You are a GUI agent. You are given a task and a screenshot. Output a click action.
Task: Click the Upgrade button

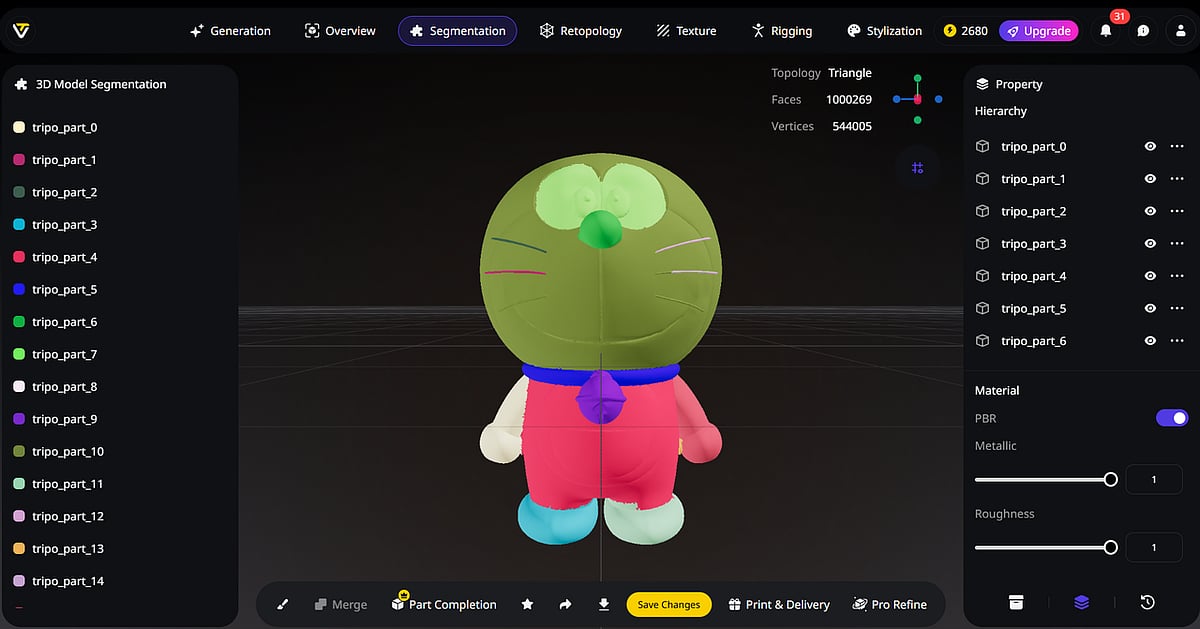click(x=1038, y=31)
